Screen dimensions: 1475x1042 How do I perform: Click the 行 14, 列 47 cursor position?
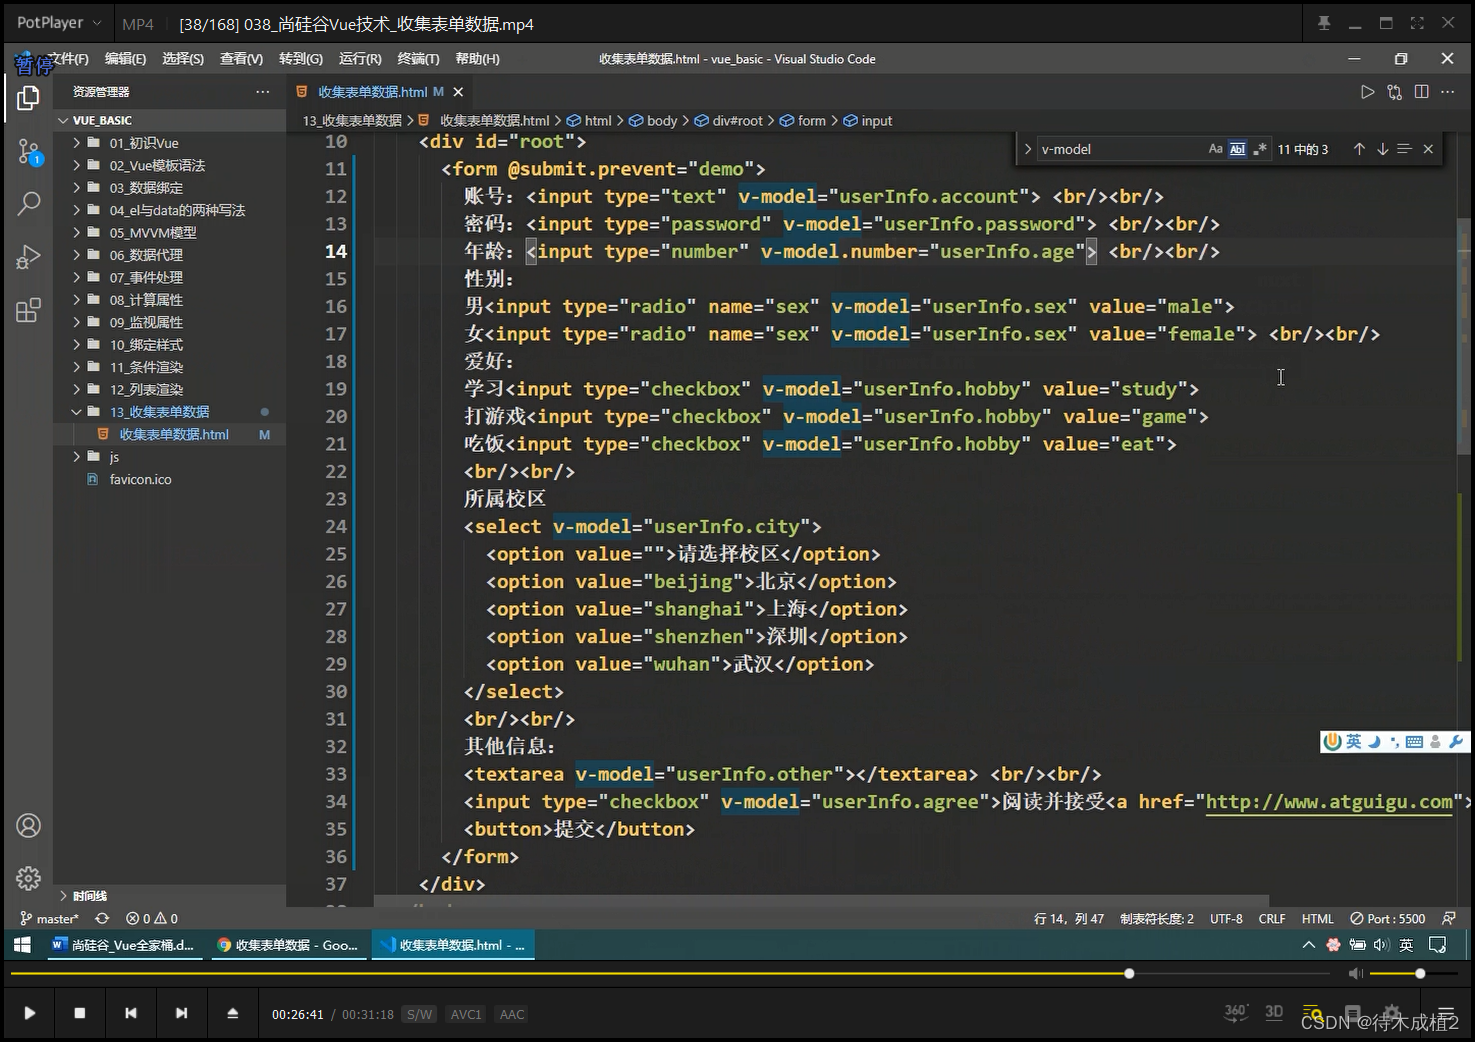click(x=1069, y=918)
